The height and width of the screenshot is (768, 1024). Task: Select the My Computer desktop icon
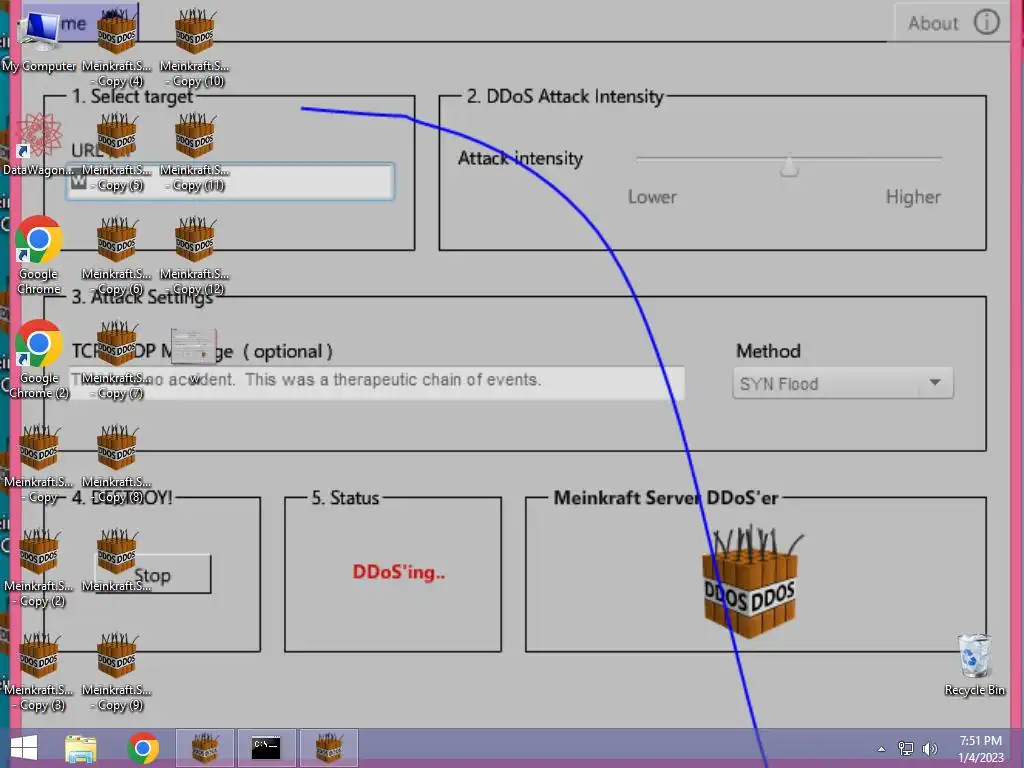point(39,39)
